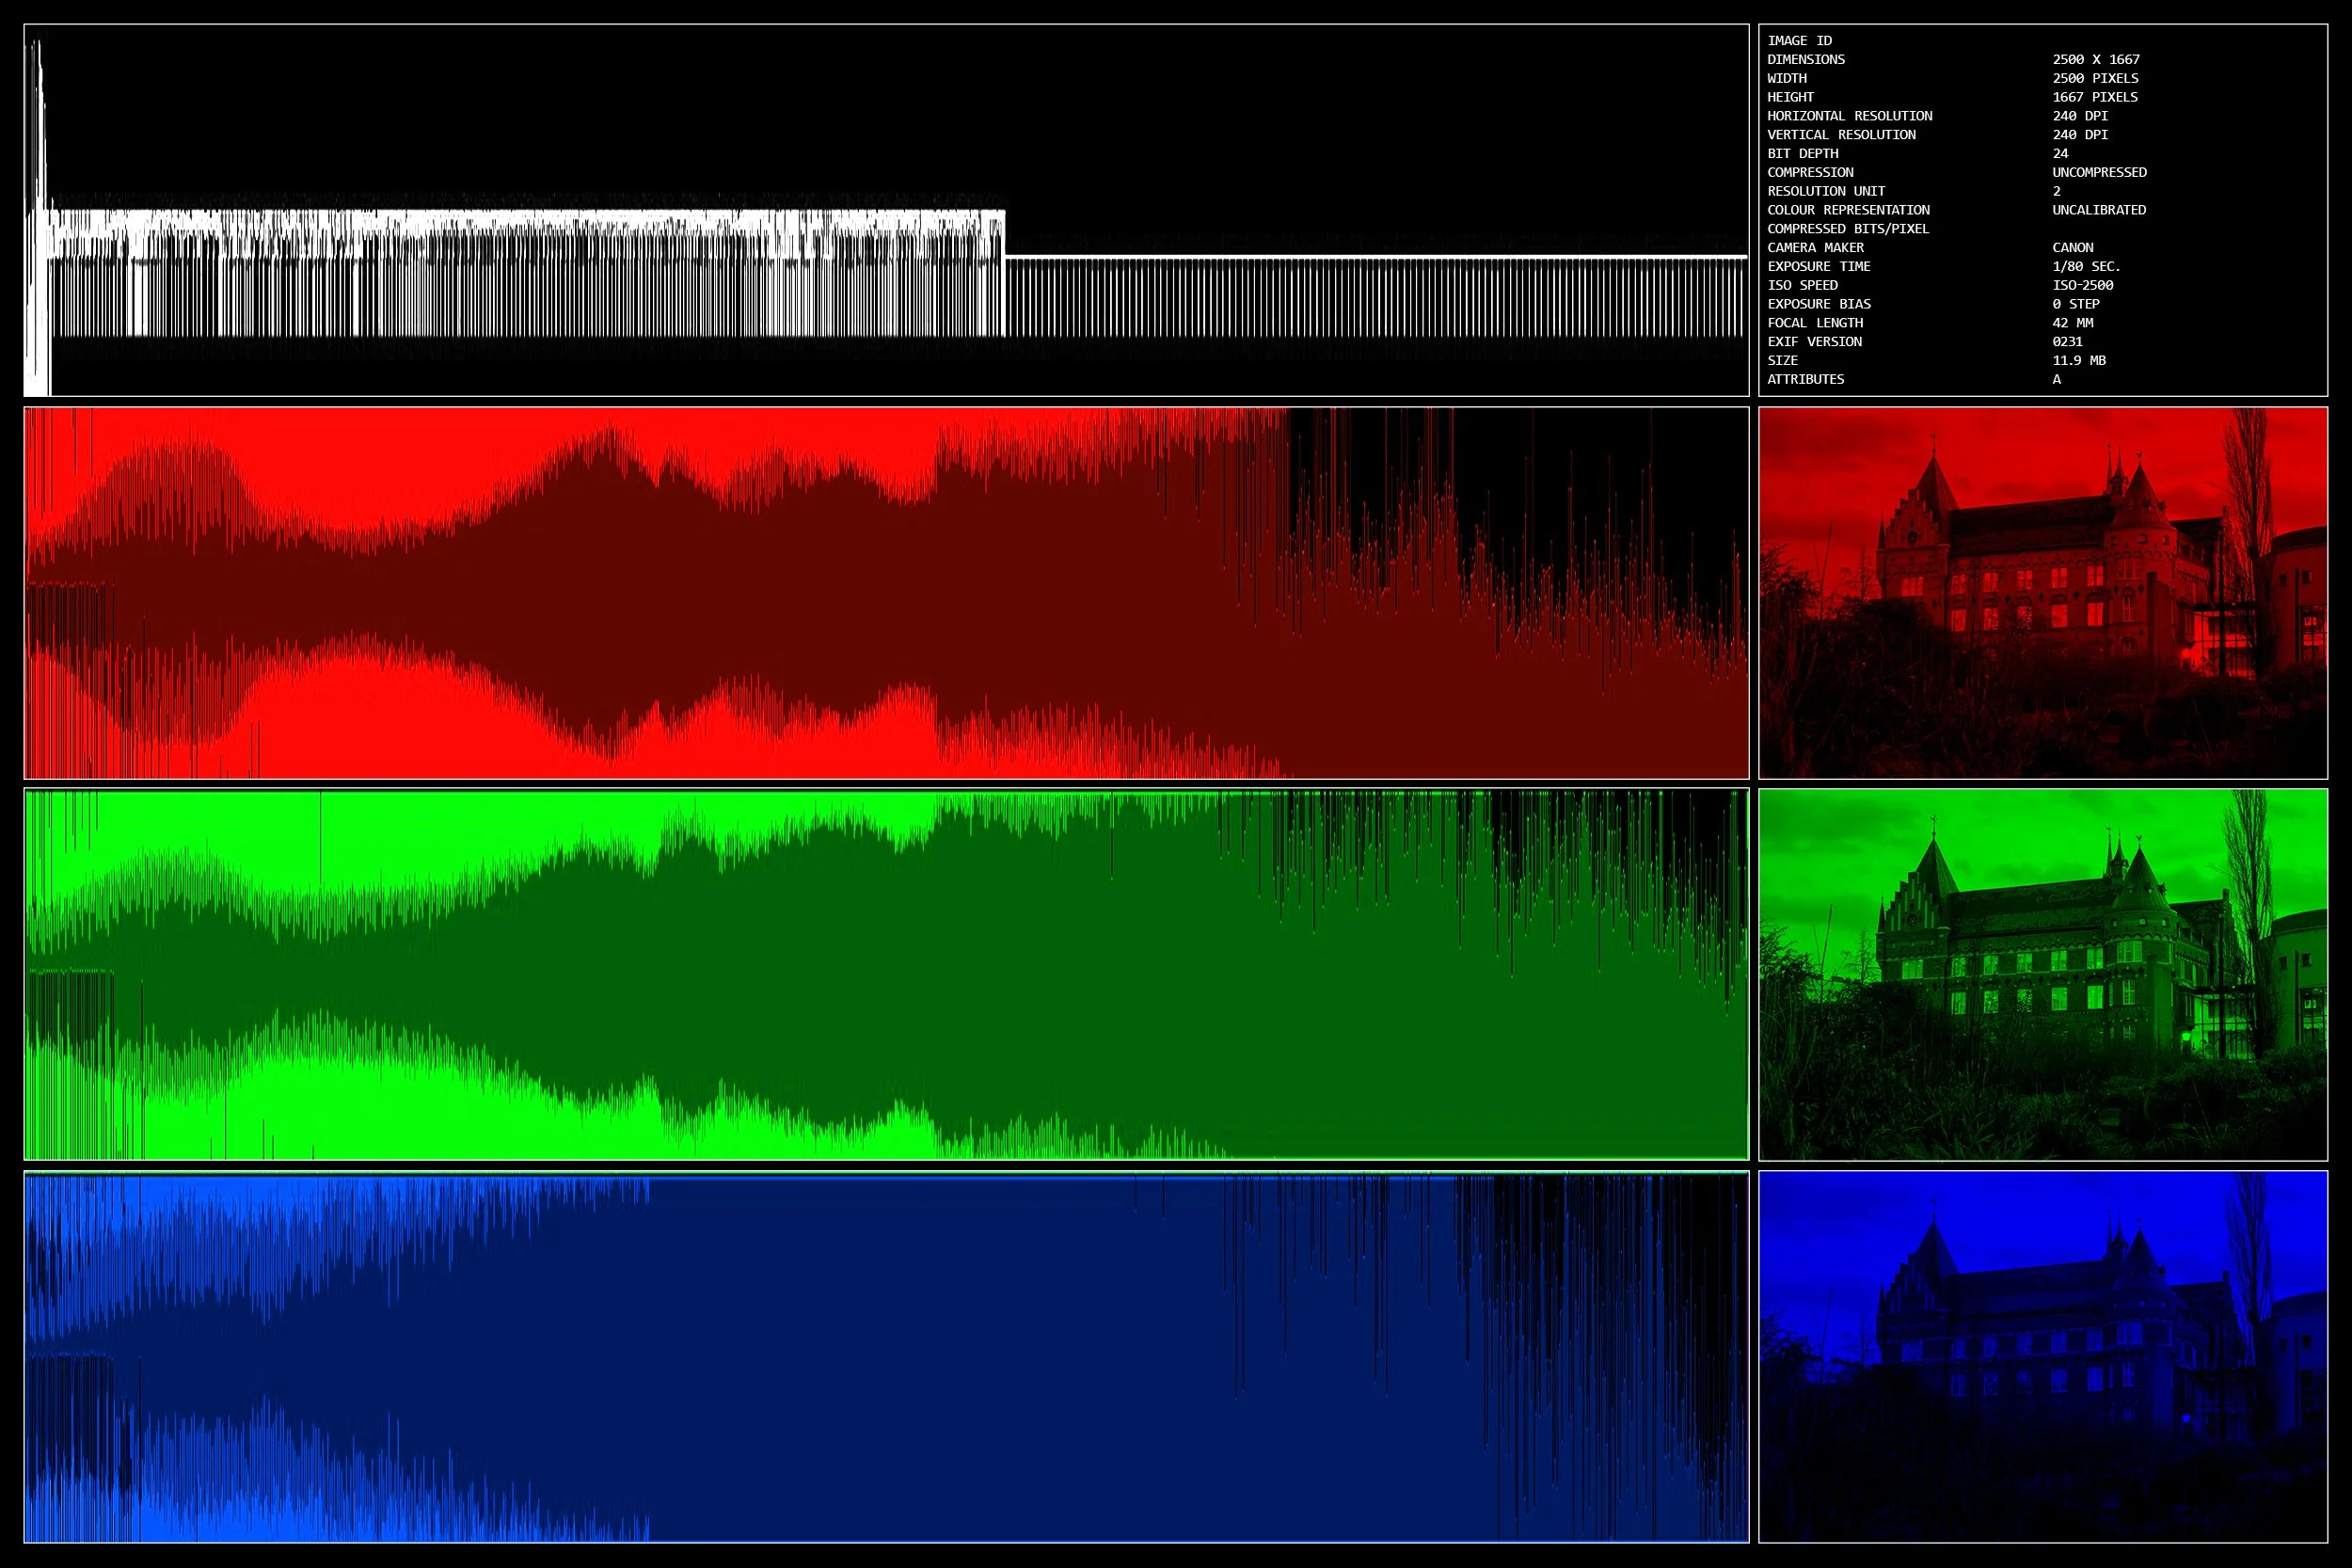The image size is (2352, 1568).
Task: Click the ISO SPEED value ISO-2500
Action: click(2082, 286)
